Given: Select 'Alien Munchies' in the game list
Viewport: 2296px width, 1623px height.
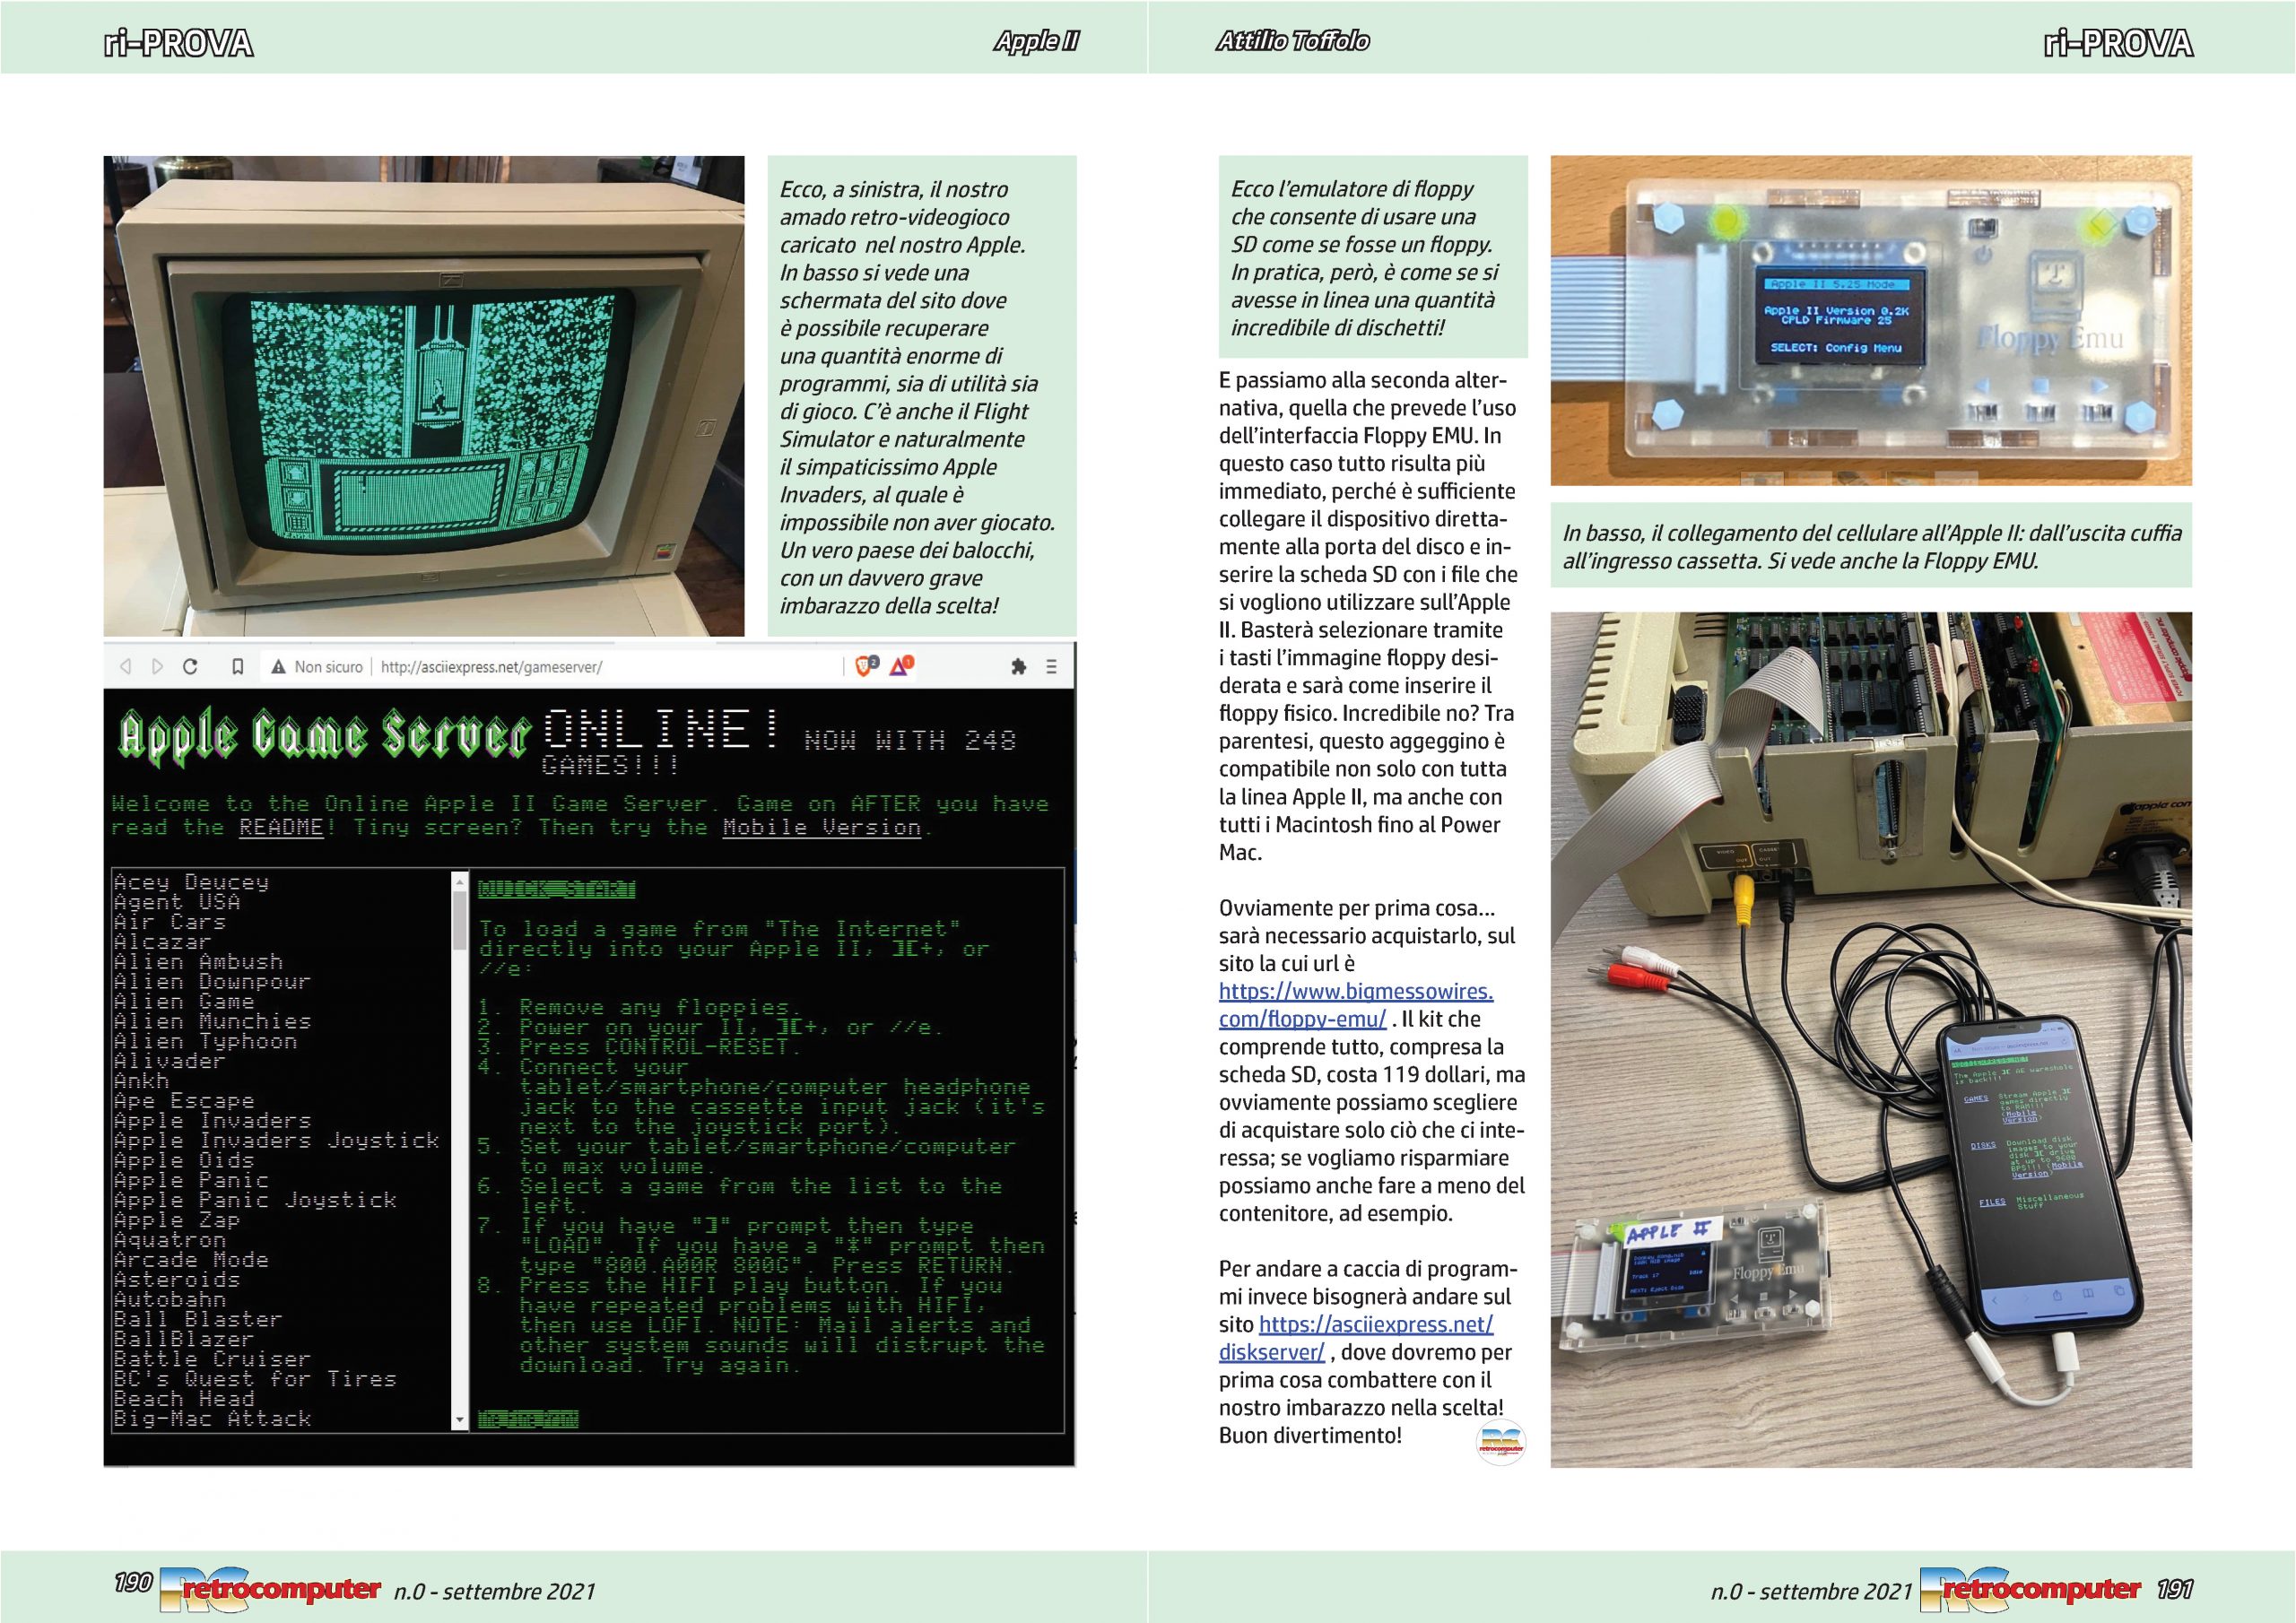Looking at the screenshot, I should pos(212,1022).
